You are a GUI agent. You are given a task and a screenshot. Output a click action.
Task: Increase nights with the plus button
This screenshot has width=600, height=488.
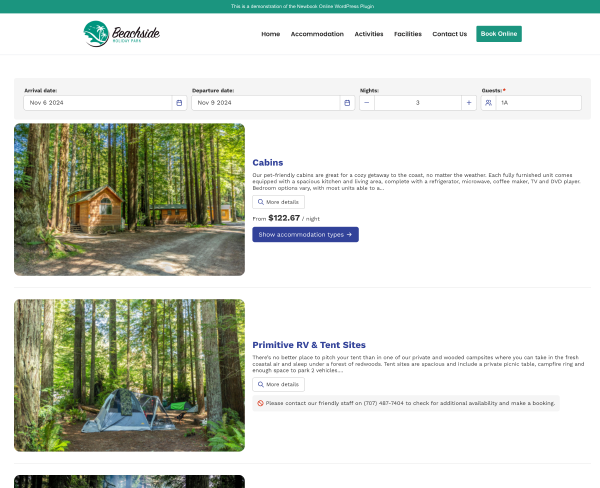469,103
